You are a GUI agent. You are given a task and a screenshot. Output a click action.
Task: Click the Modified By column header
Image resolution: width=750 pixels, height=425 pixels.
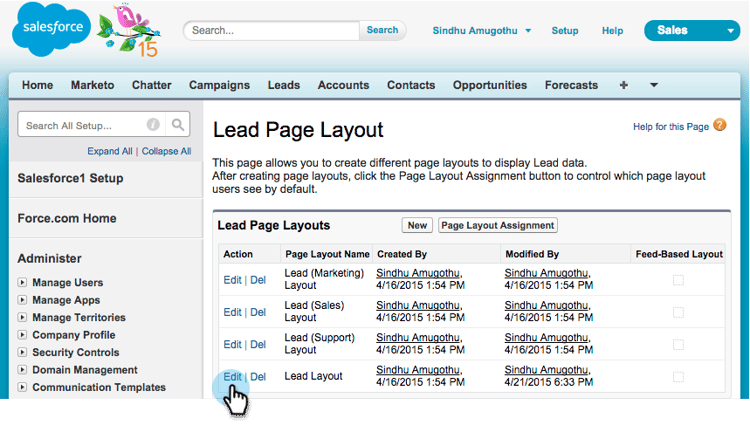click(x=532, y=254)
